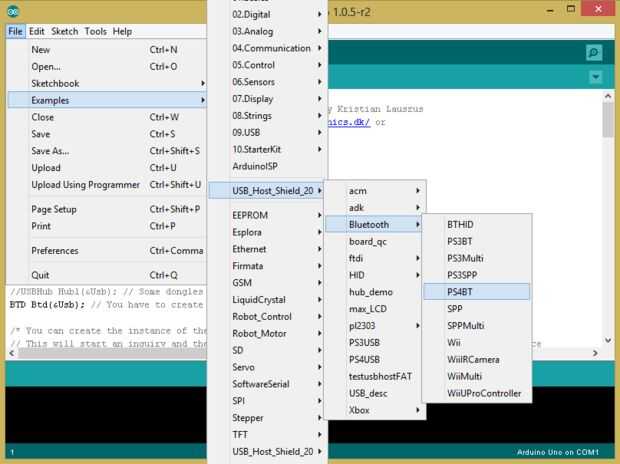Expand the 08.Strings examples
The height and width of the screenshot is (464, 620).
pos(267,116)
